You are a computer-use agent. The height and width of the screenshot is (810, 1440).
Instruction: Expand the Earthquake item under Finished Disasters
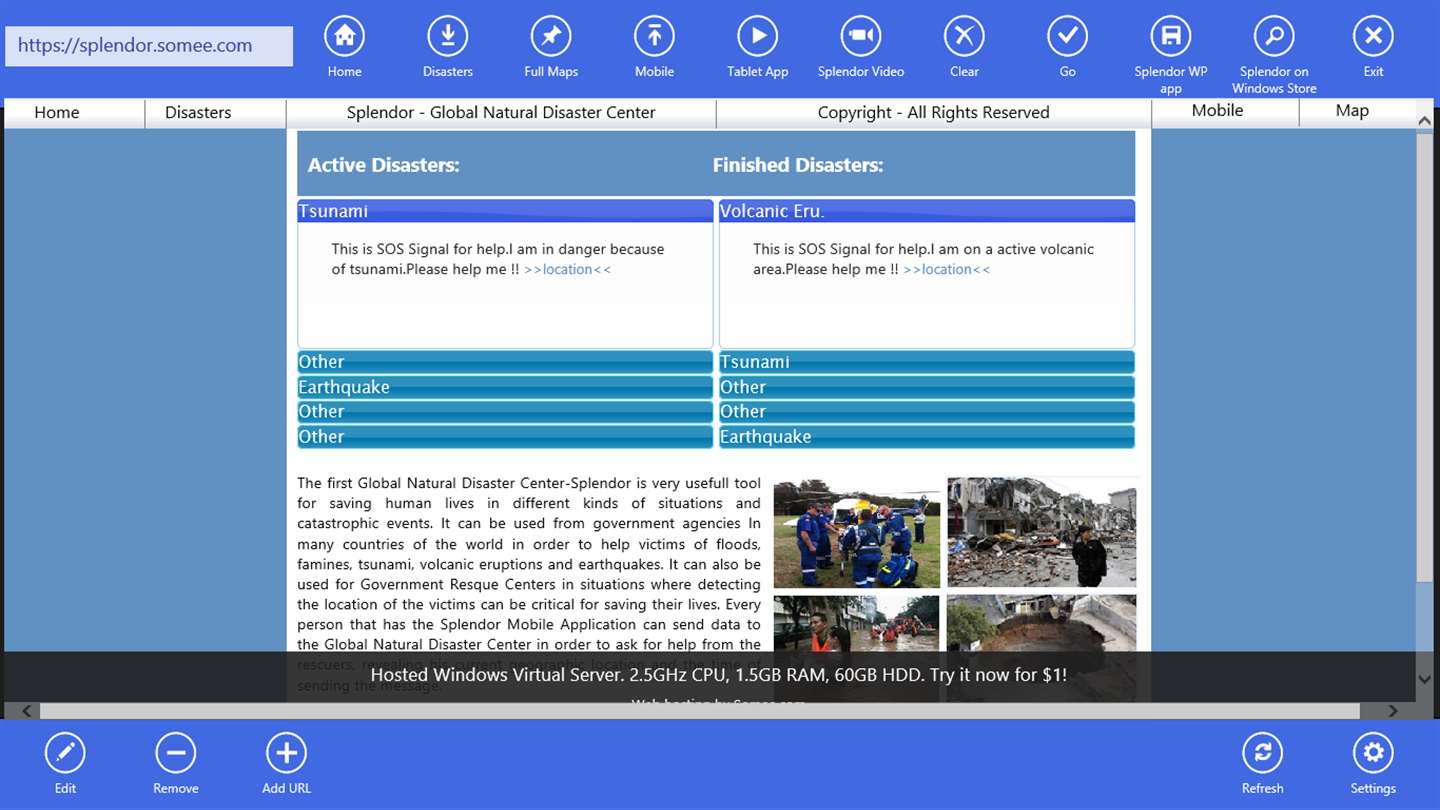point(927,437)
